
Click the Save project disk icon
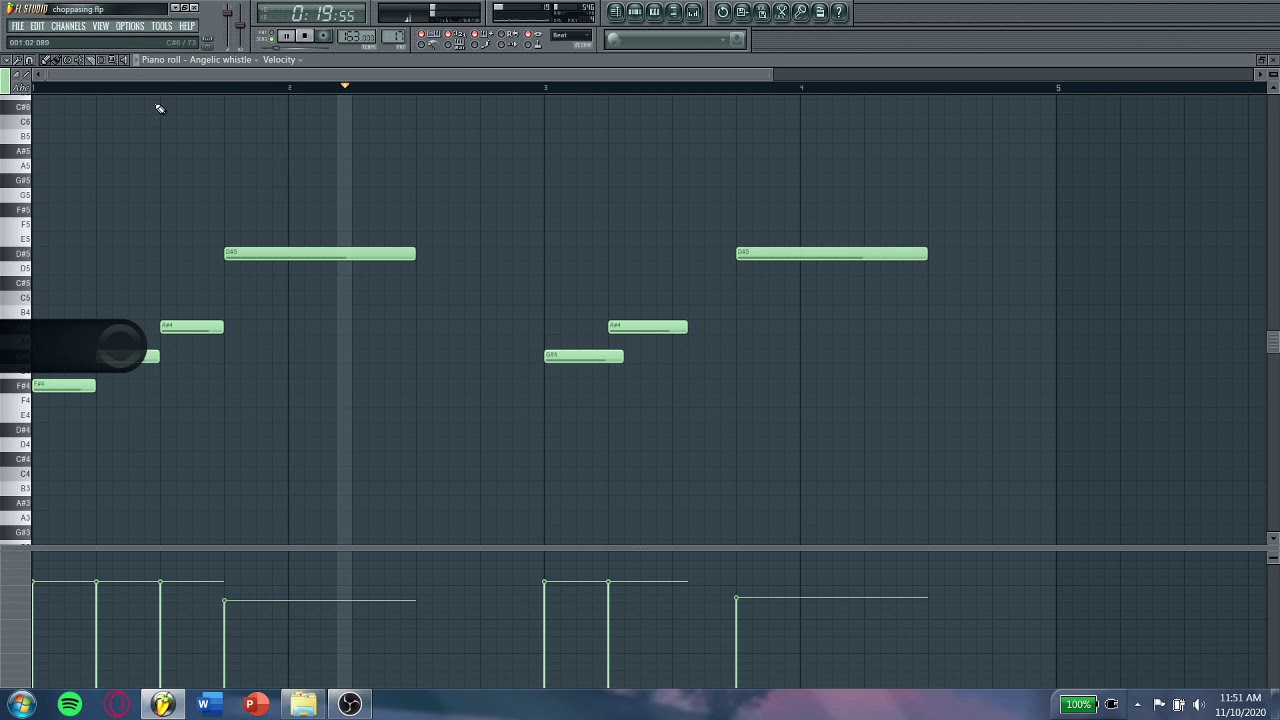tap(742, 12)
